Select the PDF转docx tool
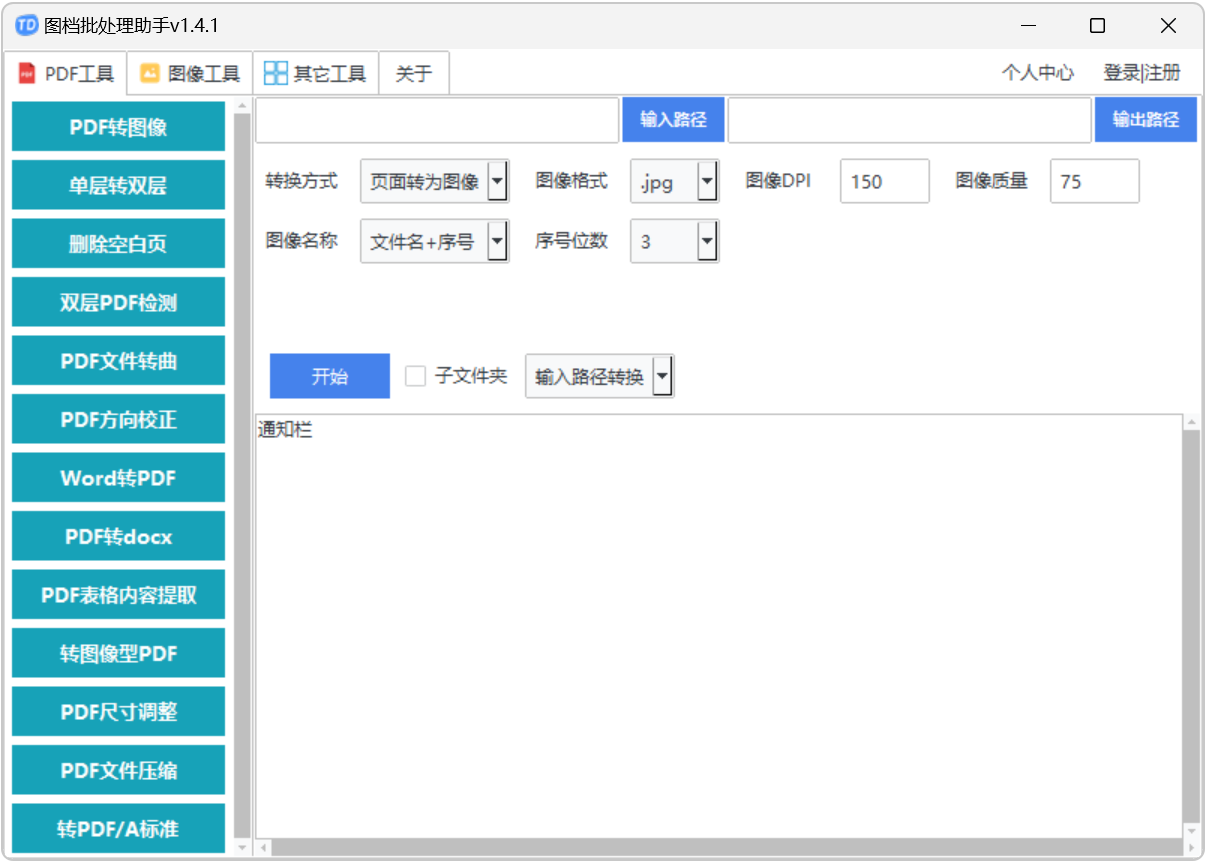Viewport: 1206px width, 863px height. [x=118, y=536]
